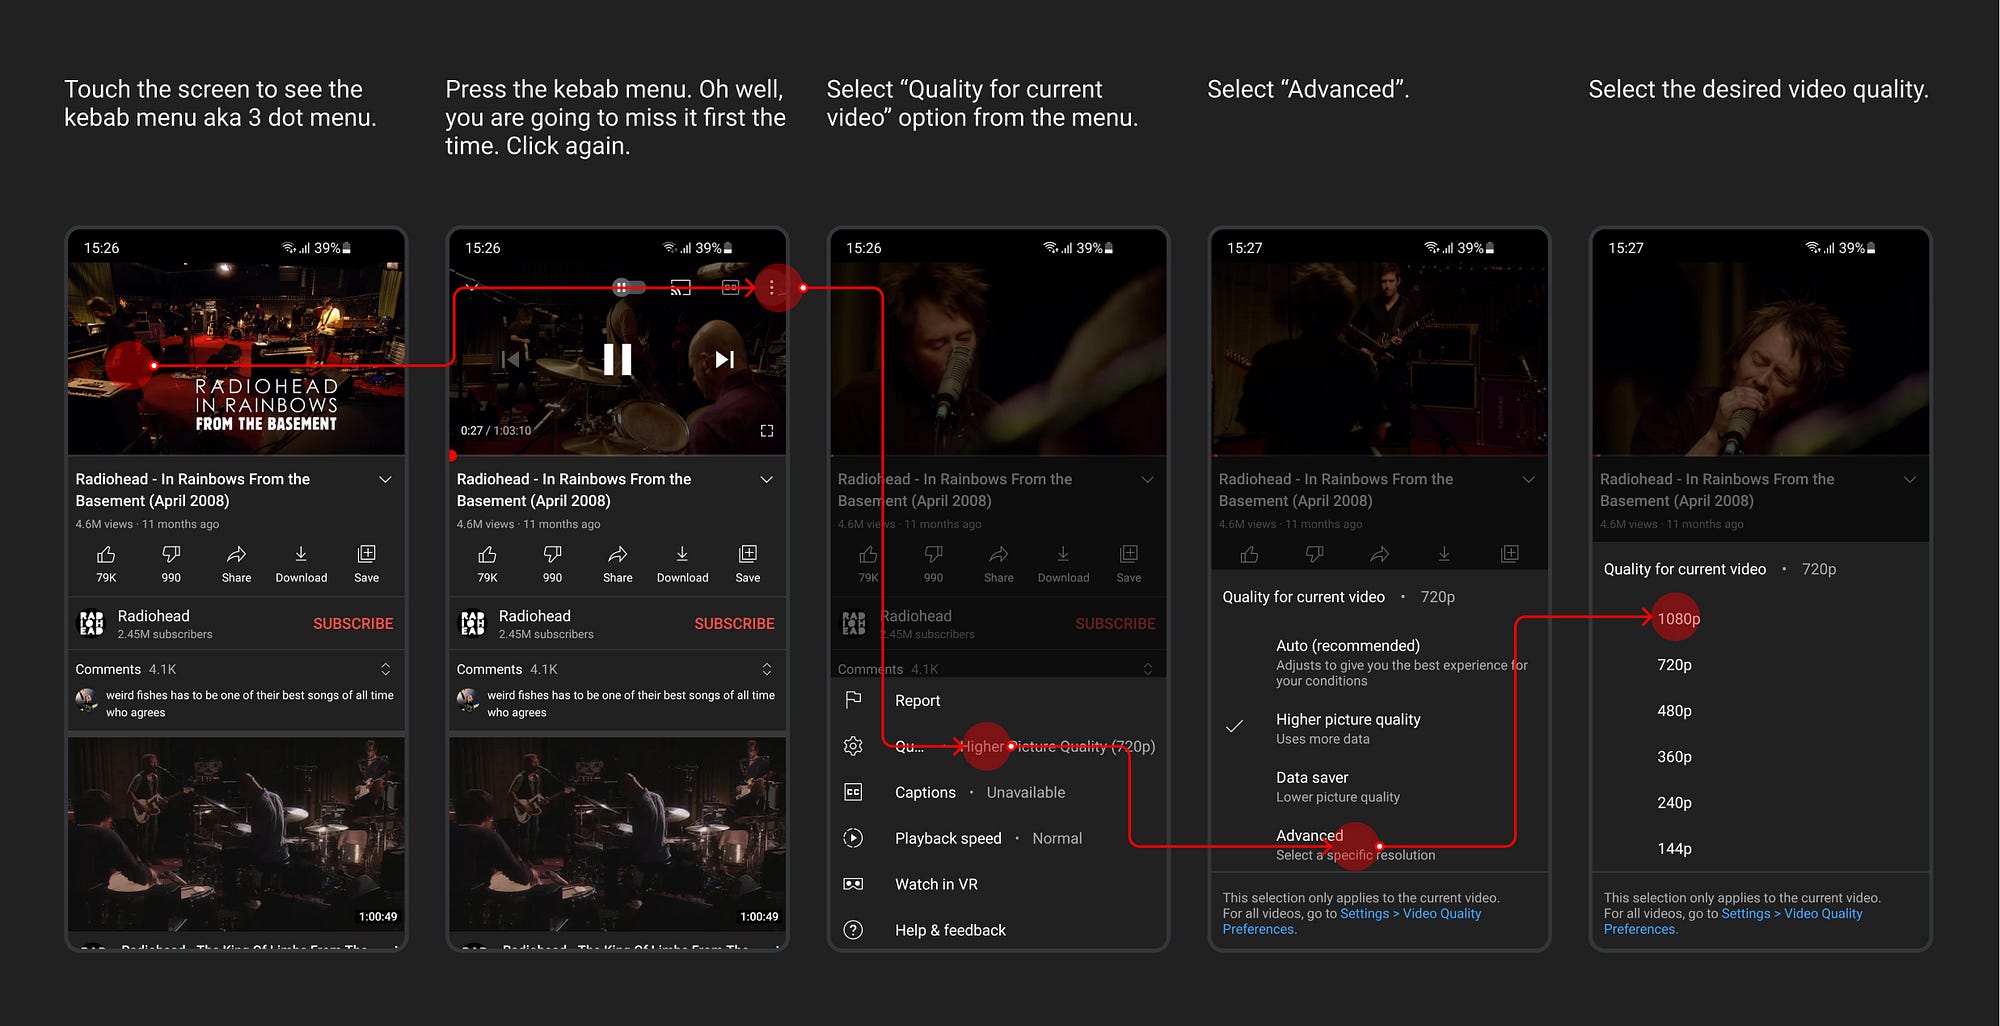
Task: Expand the video description in the second phone
Action: (766, 480)
